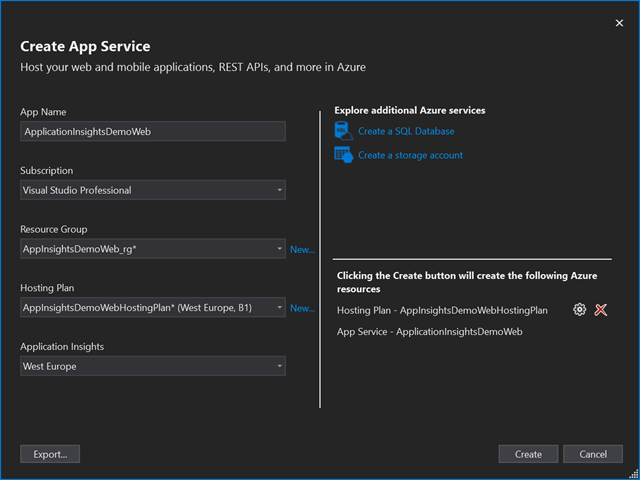Expand the Resource Group dropdown
This screenshot has height=480, width=640.
click(x=153, y=249)
